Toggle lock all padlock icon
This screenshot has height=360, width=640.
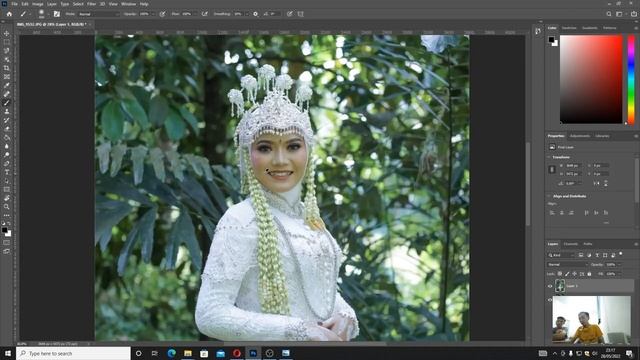pos(589,274)
